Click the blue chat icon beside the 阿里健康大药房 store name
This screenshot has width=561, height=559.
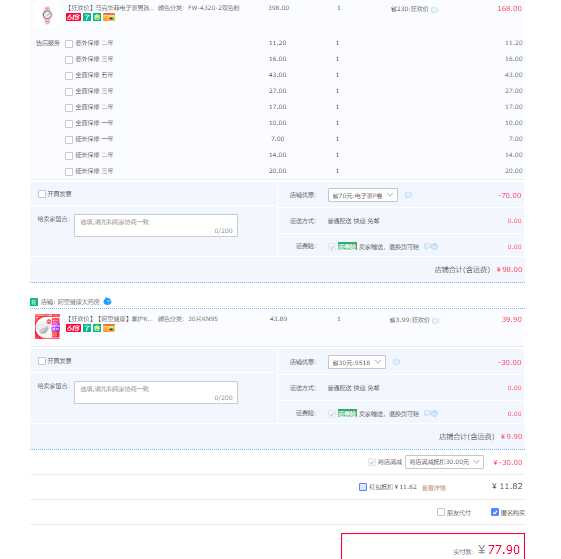click(107, 301)
